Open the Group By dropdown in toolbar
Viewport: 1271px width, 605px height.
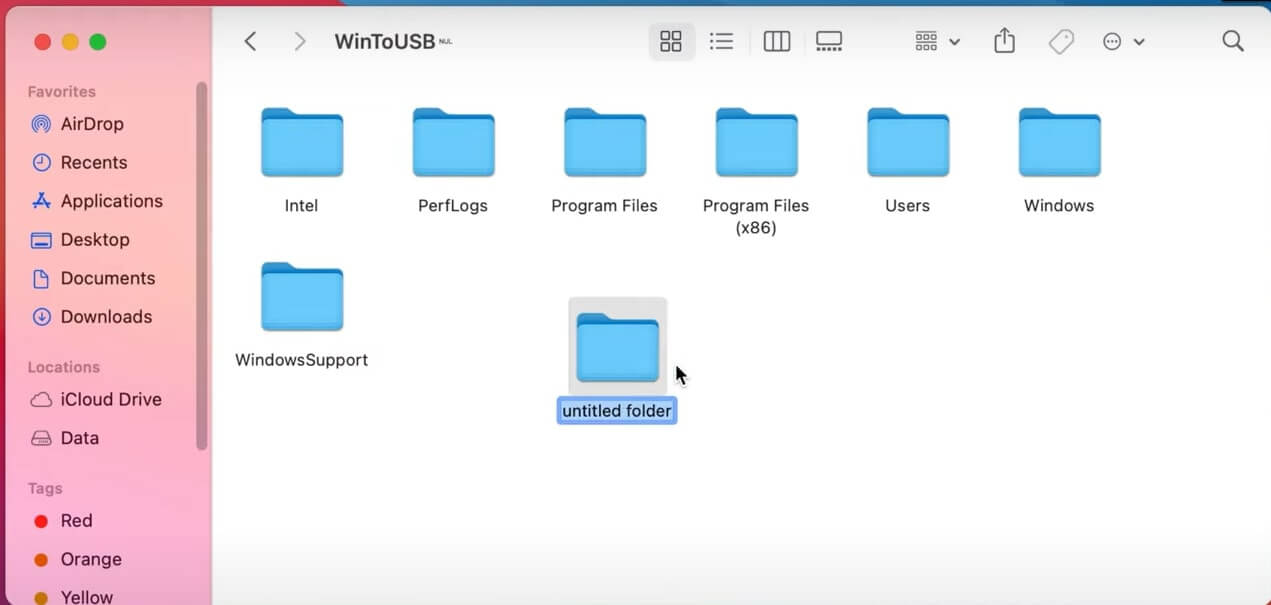[937, 41]
